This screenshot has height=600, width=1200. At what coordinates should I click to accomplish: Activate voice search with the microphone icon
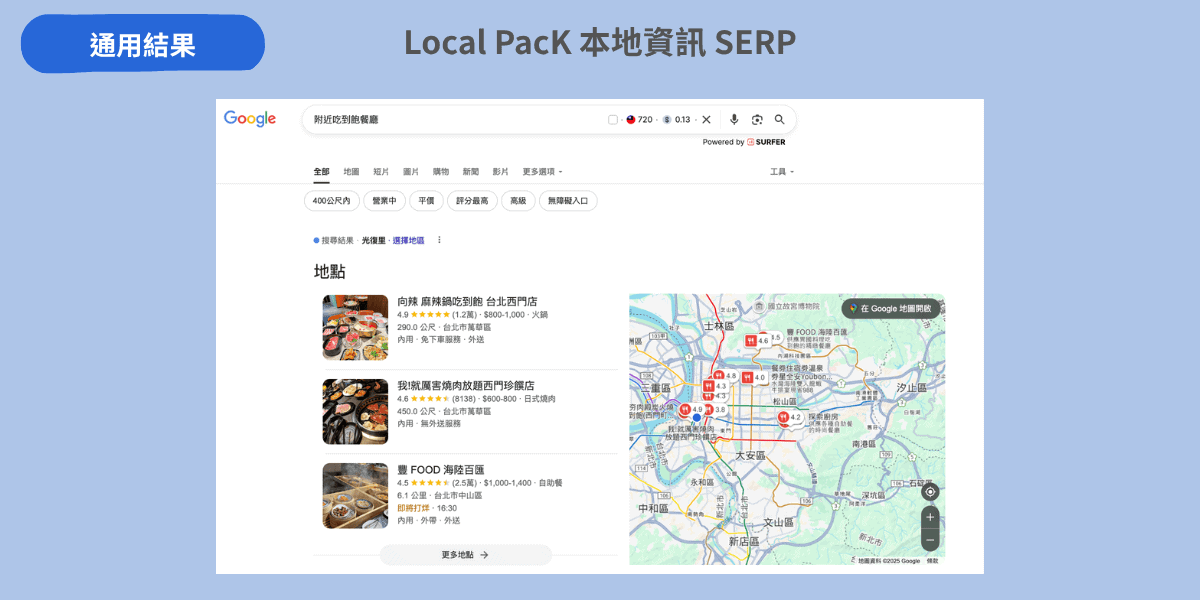[734, 119]
